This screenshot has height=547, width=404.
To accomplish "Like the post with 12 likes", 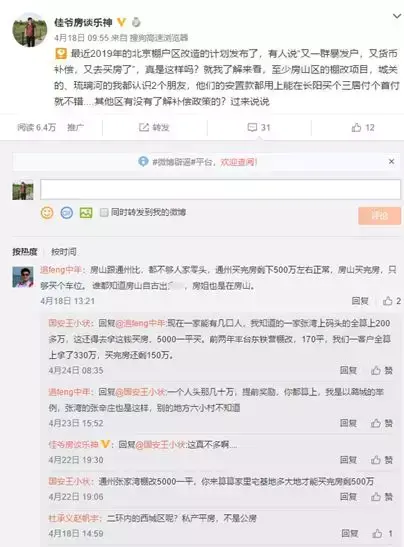I will pos(356,127).
